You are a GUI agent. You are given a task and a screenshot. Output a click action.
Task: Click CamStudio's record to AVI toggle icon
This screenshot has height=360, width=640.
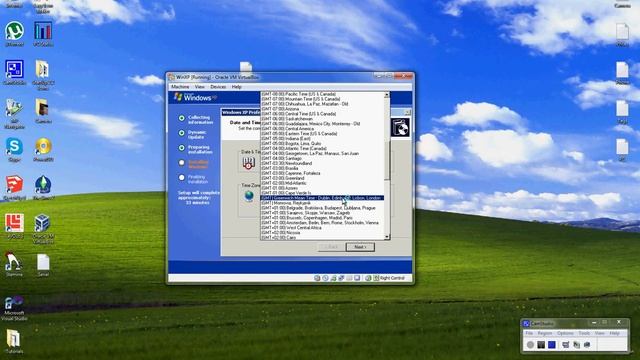[576, 345]
